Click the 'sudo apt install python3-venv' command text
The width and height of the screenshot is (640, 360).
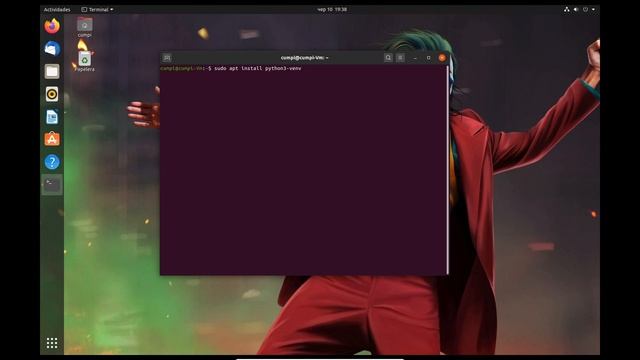[258, 69]
